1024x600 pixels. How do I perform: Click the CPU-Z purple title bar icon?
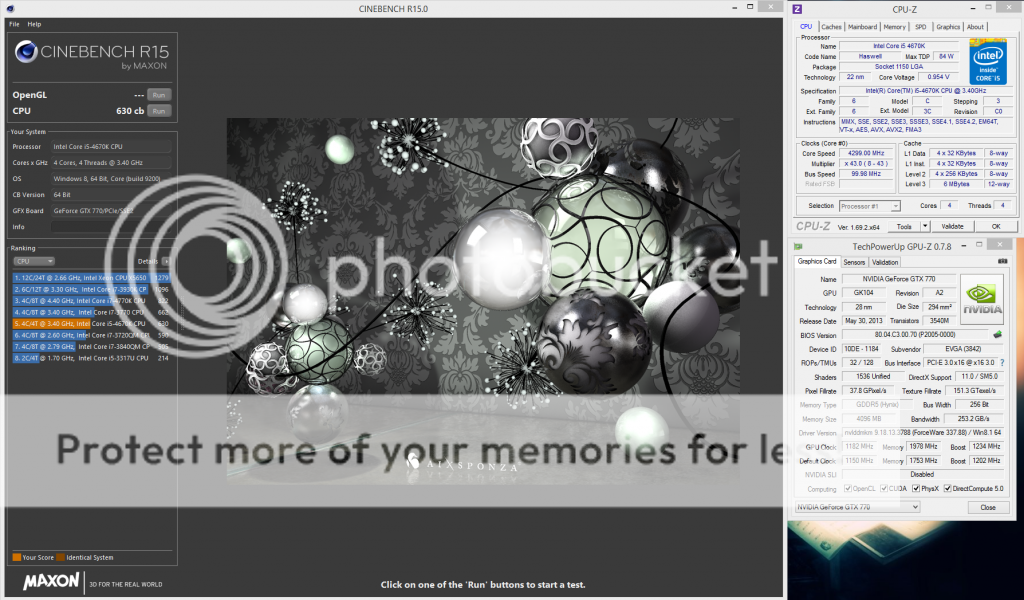coord(798,10)
